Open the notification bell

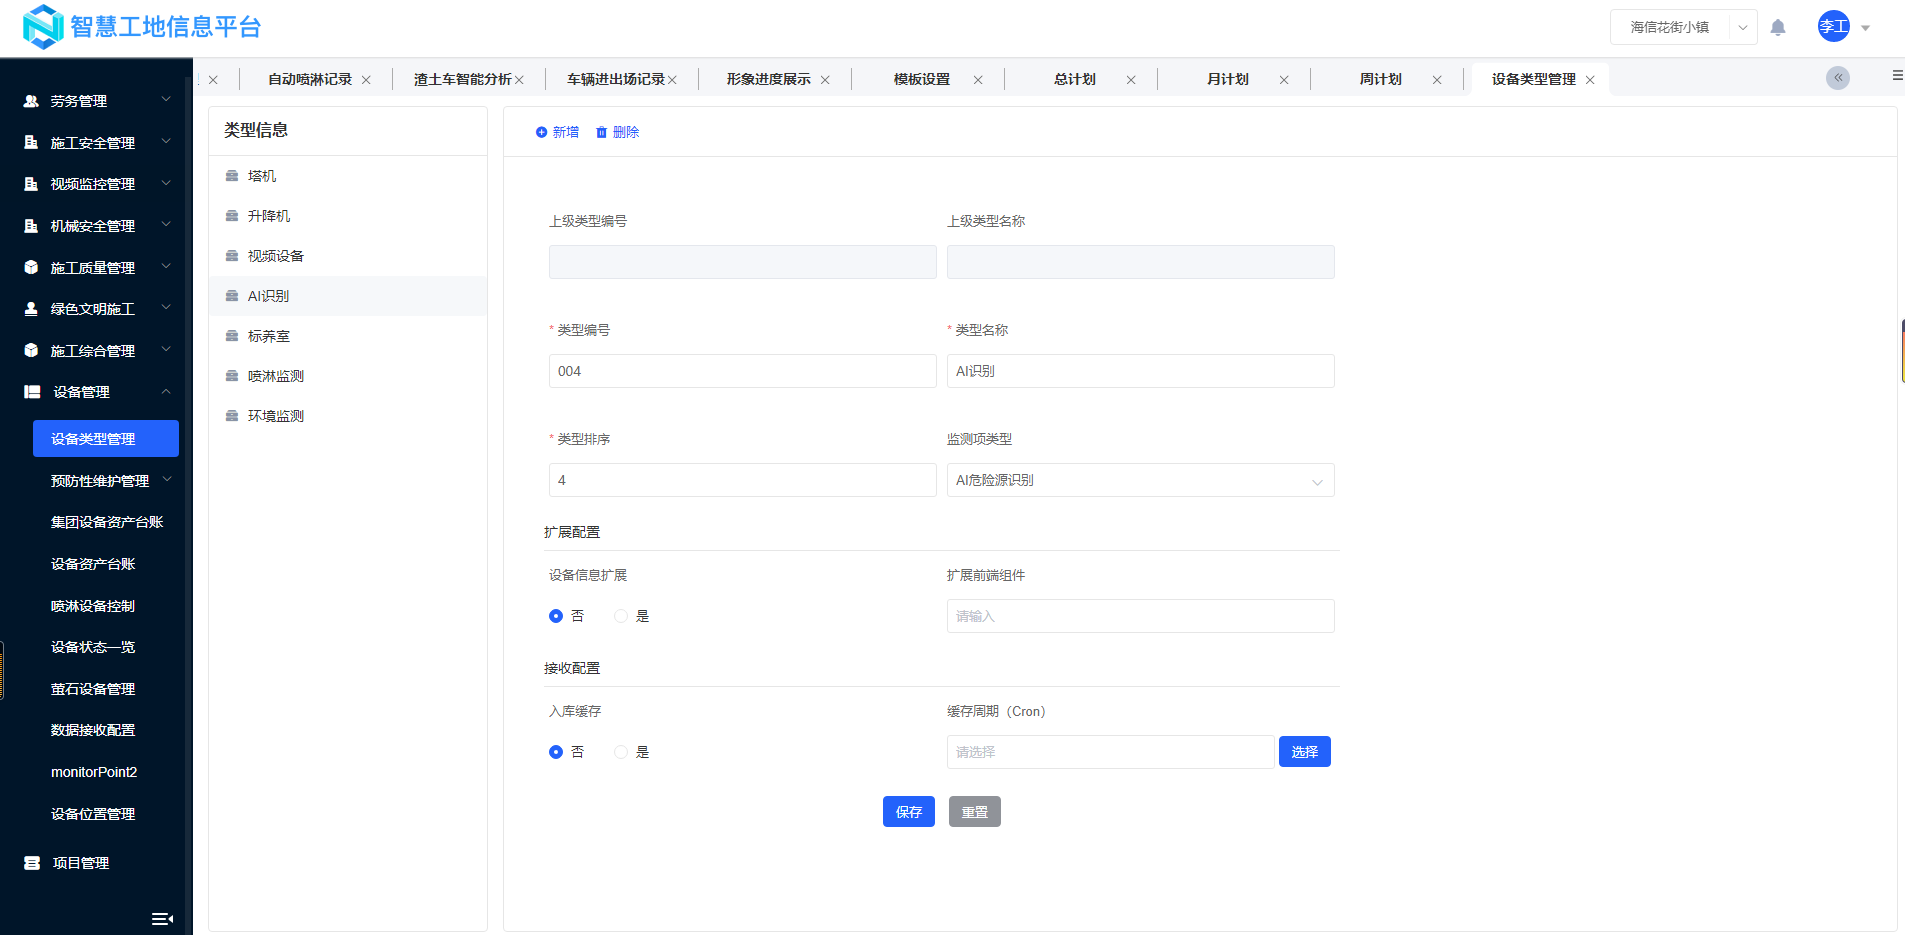tap(1778, 28)
